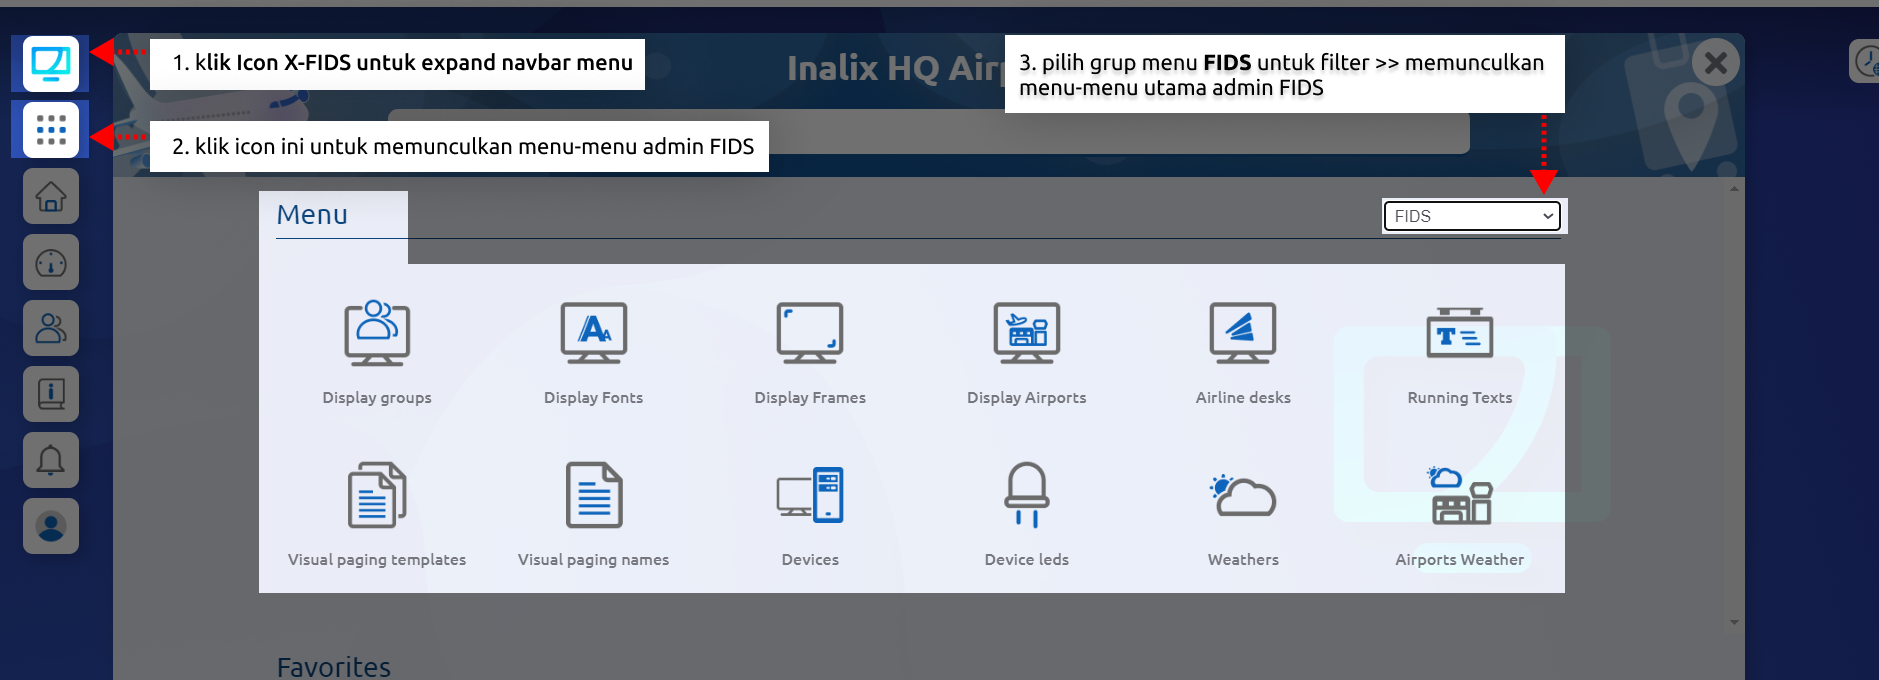The width and height of the screenshot is (1879, 680).
Task: Open Visual paging templates
Action: pos(377,514)
